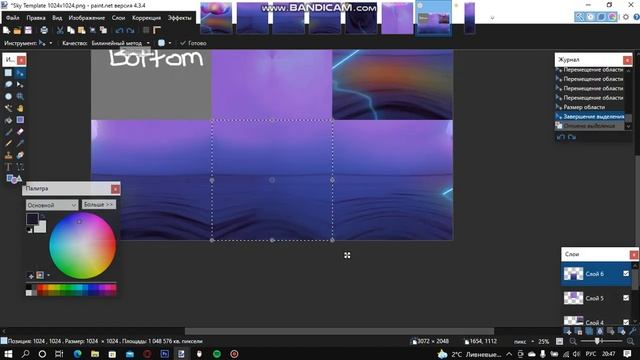Click the Windows Start button
This screenshot has width=640, height=360.
pos(8,353)
